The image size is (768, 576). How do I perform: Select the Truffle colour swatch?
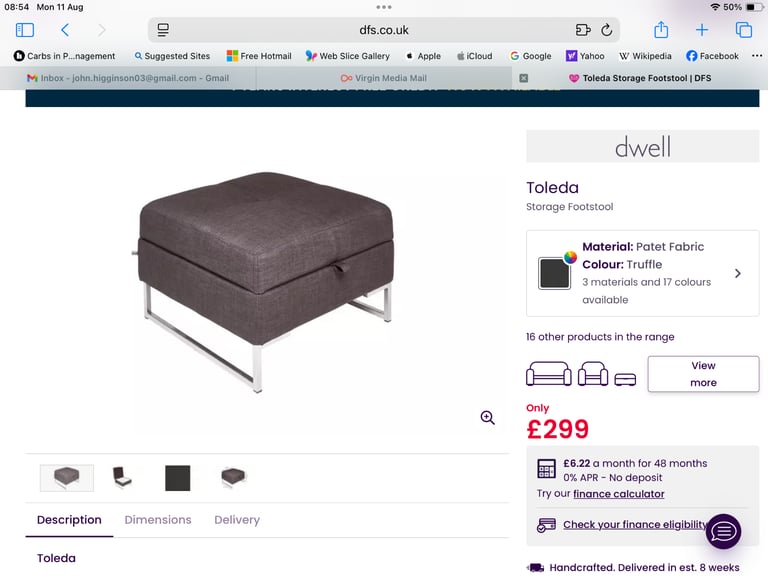pyautogui.click(x=554, y=273)
